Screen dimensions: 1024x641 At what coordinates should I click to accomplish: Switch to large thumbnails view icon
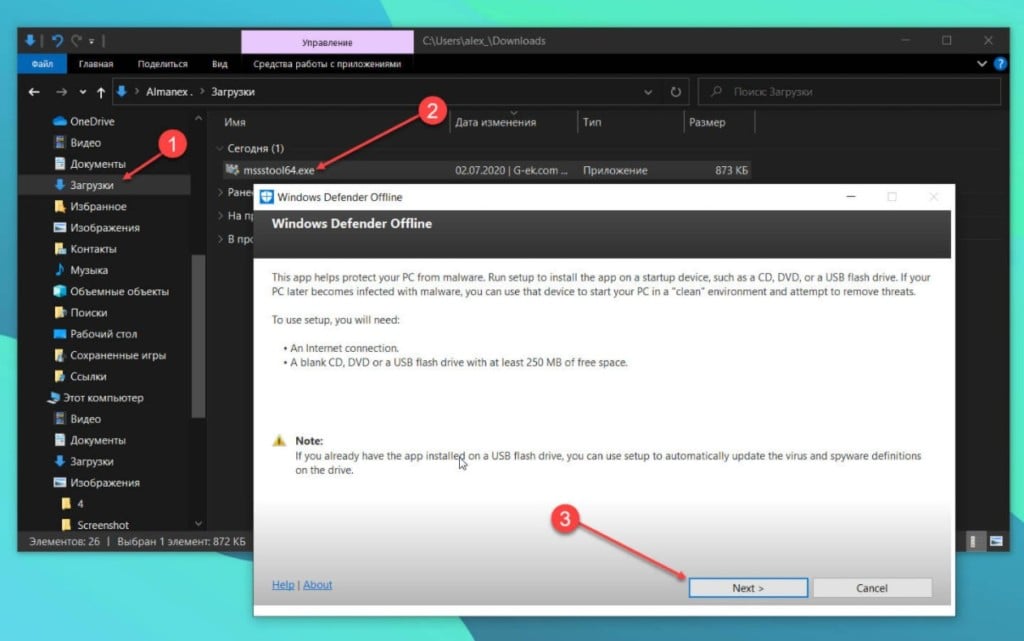click(x=996, y=541)
